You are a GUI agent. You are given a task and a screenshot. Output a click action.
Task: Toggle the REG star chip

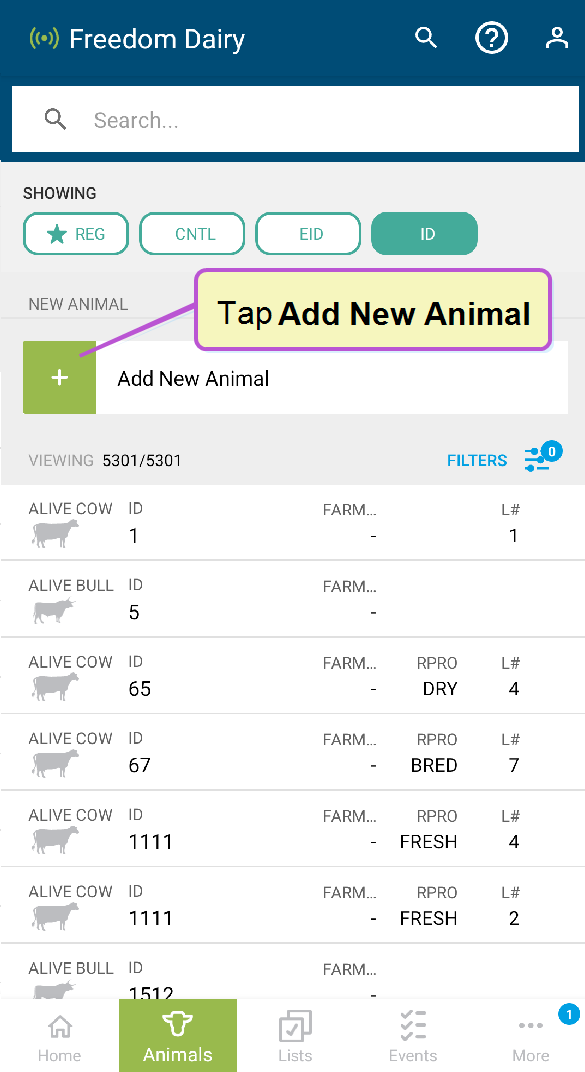pyautogui.click(x=76, y=234)
